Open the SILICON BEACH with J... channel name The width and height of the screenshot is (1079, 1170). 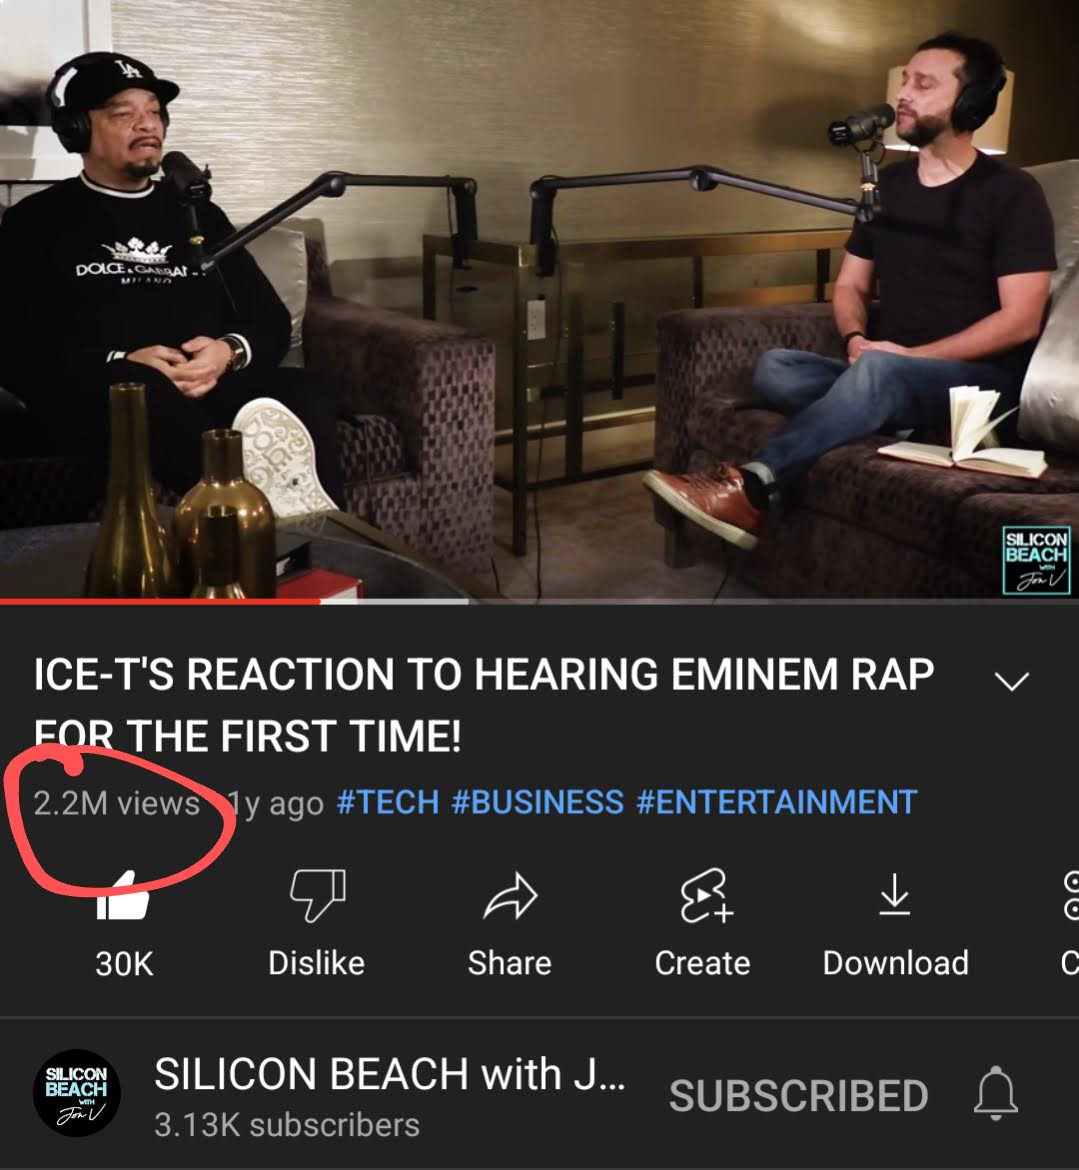coord(390,1074)
